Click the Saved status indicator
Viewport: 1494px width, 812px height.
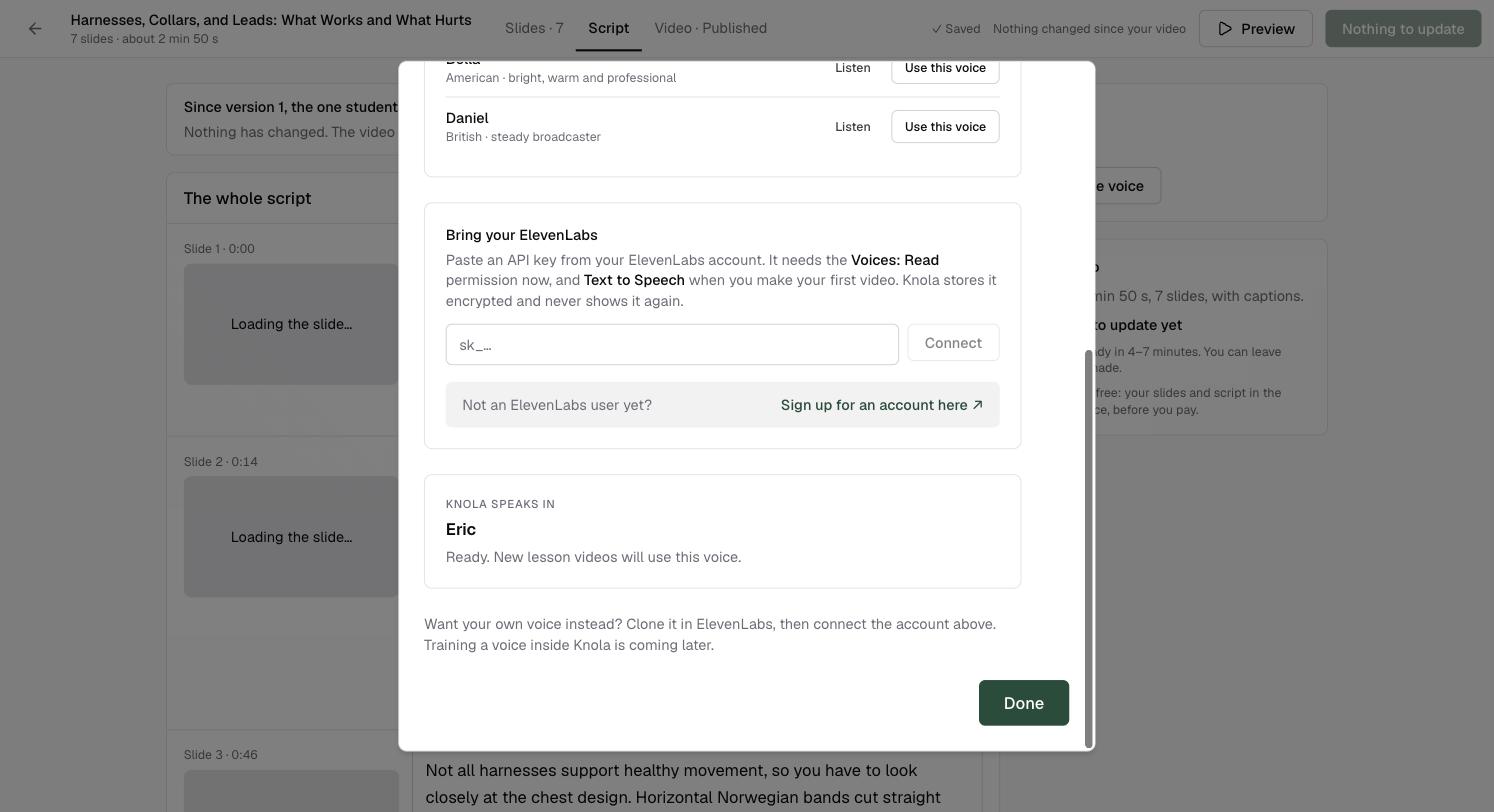(x=955, y=29)
